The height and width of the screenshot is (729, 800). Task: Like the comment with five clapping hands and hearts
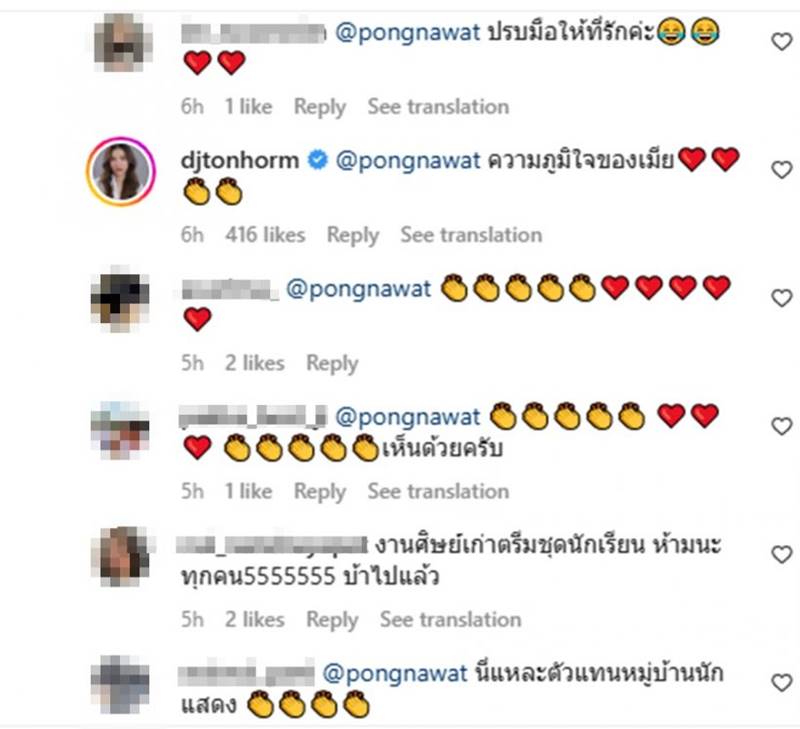(x=781, y=298)
